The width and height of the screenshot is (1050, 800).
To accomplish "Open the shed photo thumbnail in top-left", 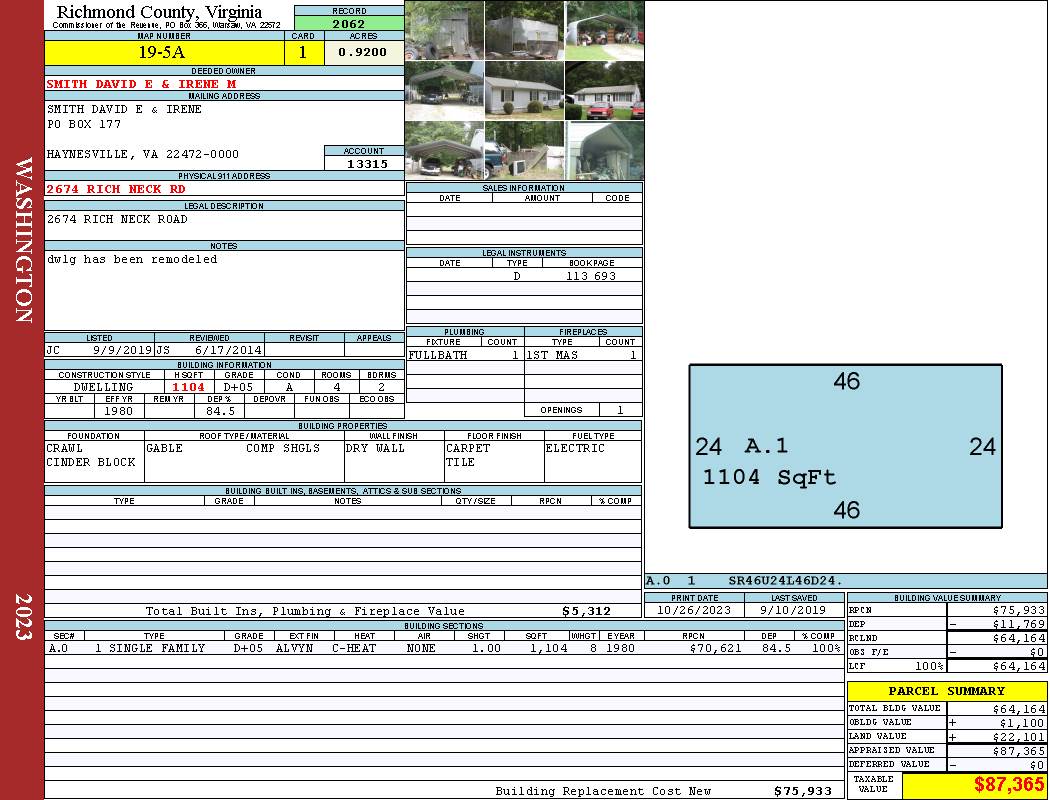I will point(445,30).
